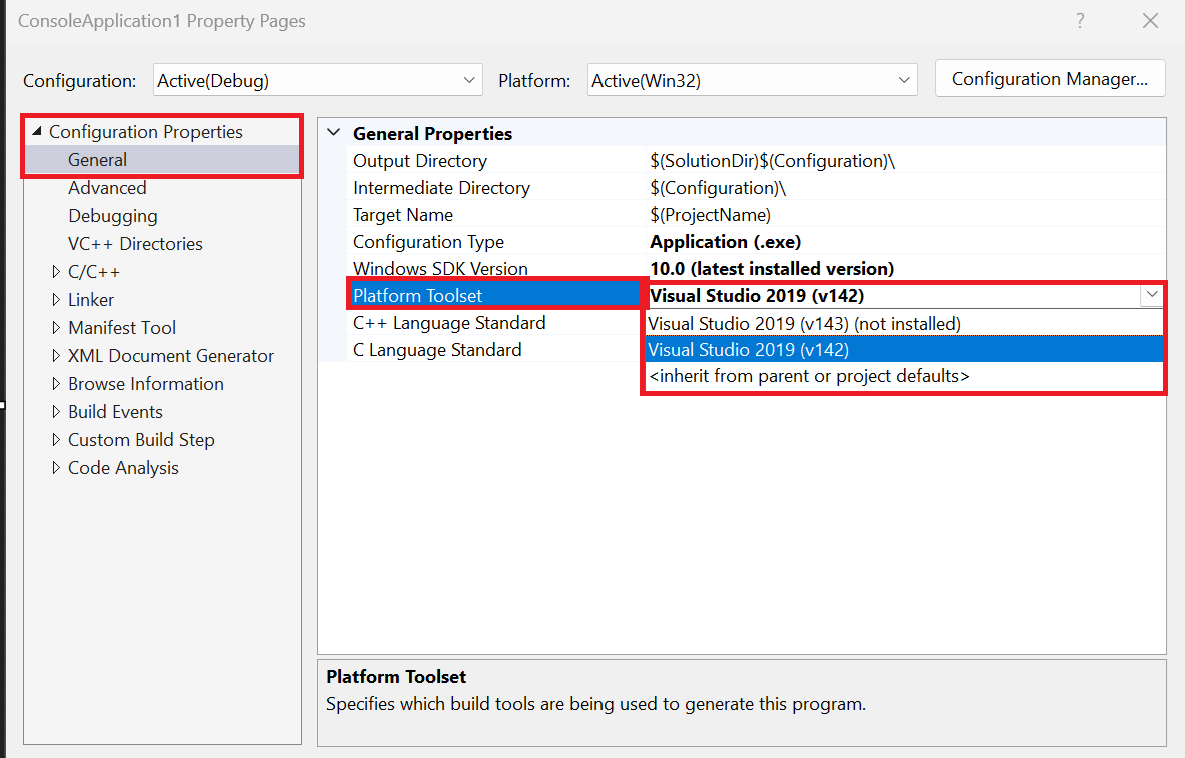Collapse the General Properties section chevron

(x=333, y=133)
